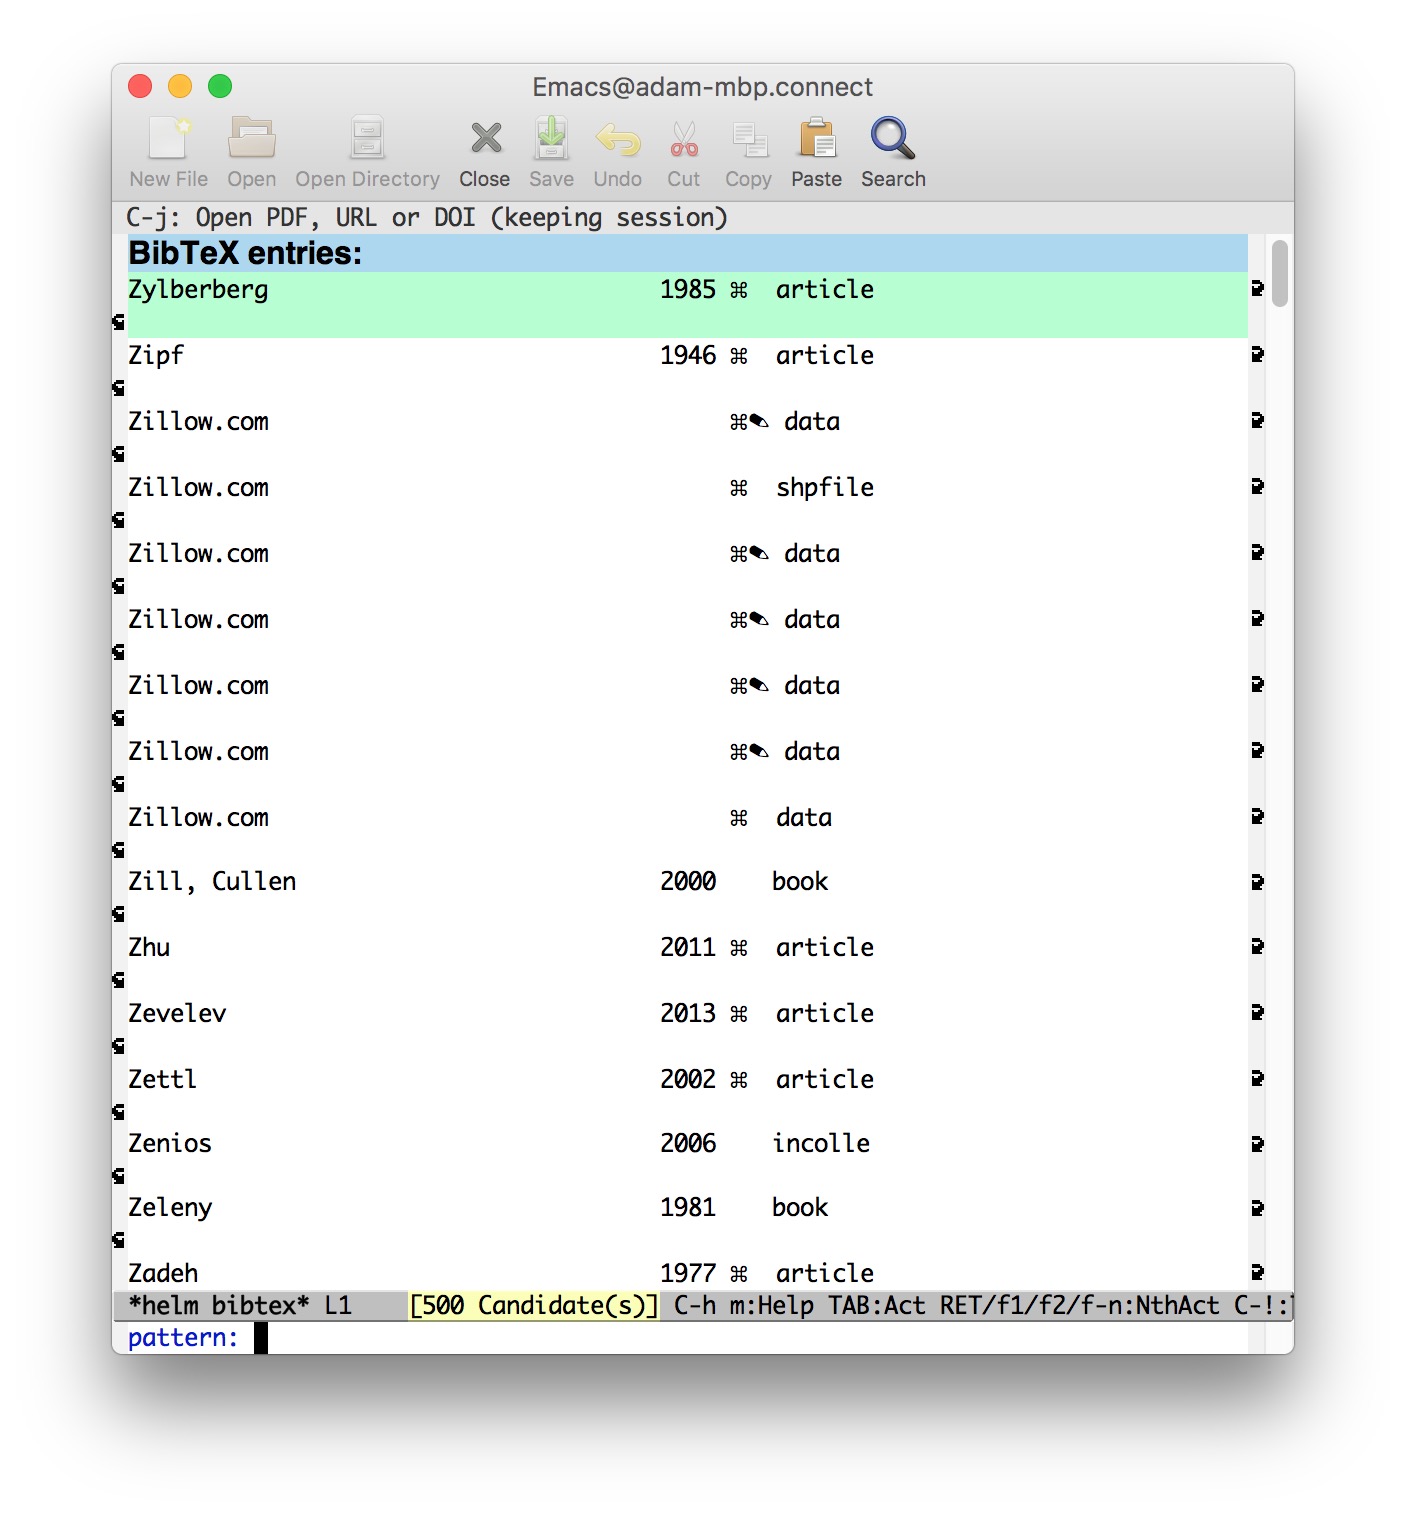Close the current buffer via the X icon
The image size is (1406, 1514).
484,148
